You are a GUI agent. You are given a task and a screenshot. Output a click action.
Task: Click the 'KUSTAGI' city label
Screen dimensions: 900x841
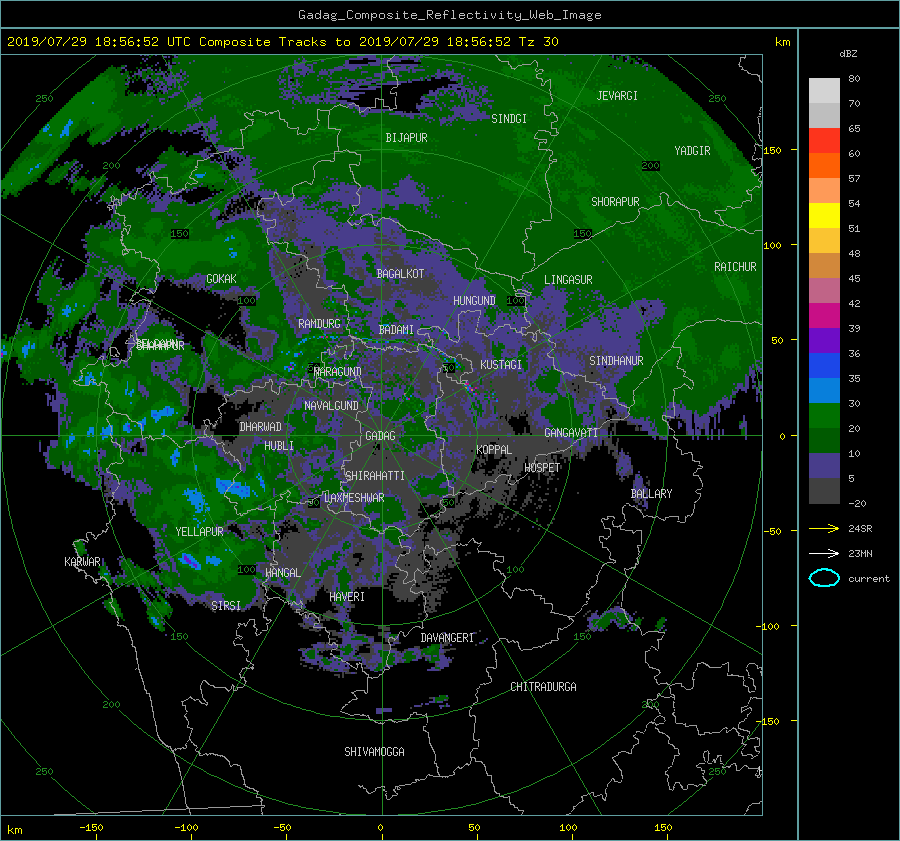501,365
